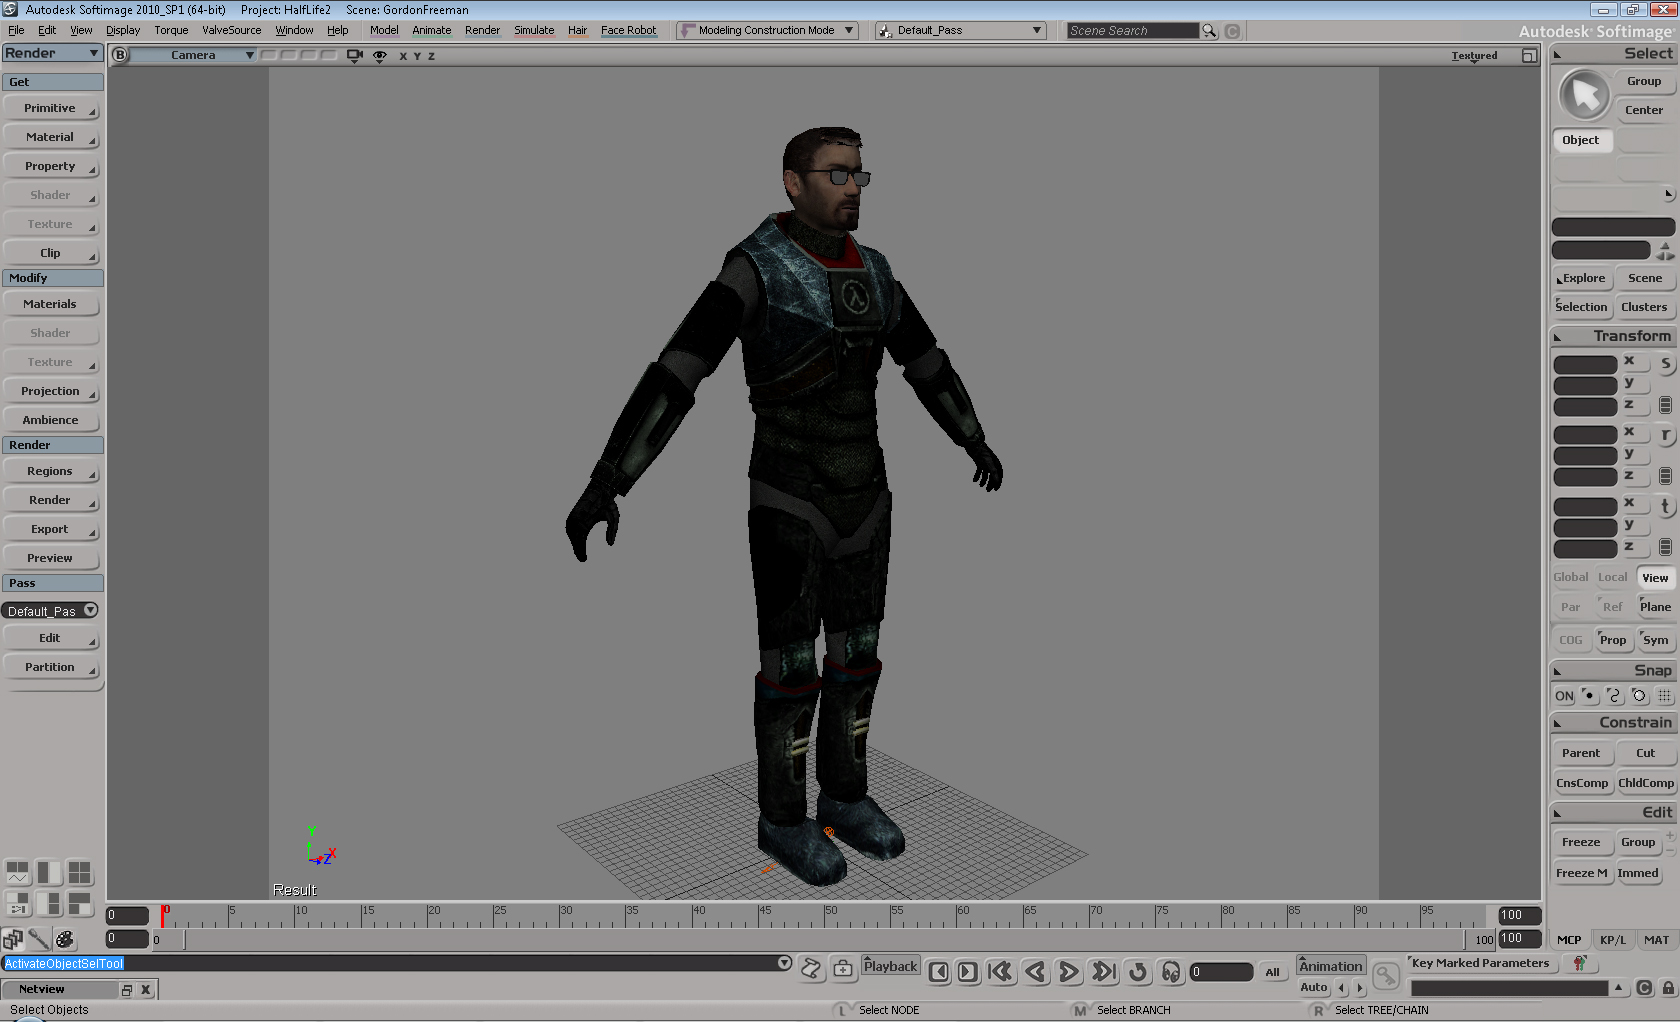Toggle audio headphones playback icon
The image size is (1680, 1022).
coord(1170,971)
